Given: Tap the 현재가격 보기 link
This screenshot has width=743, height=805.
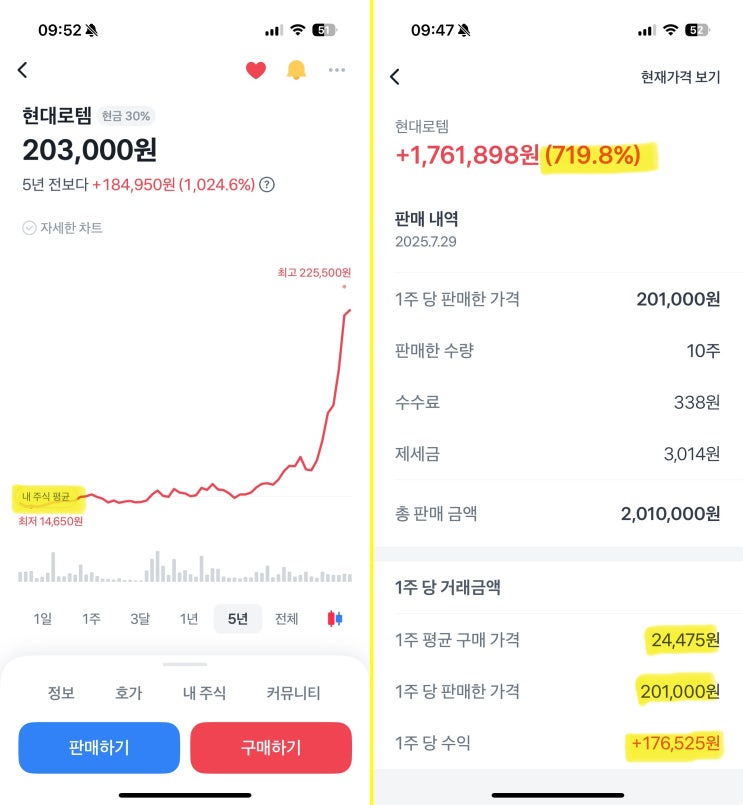Looking at the screenshot, I should coord(680,77).
